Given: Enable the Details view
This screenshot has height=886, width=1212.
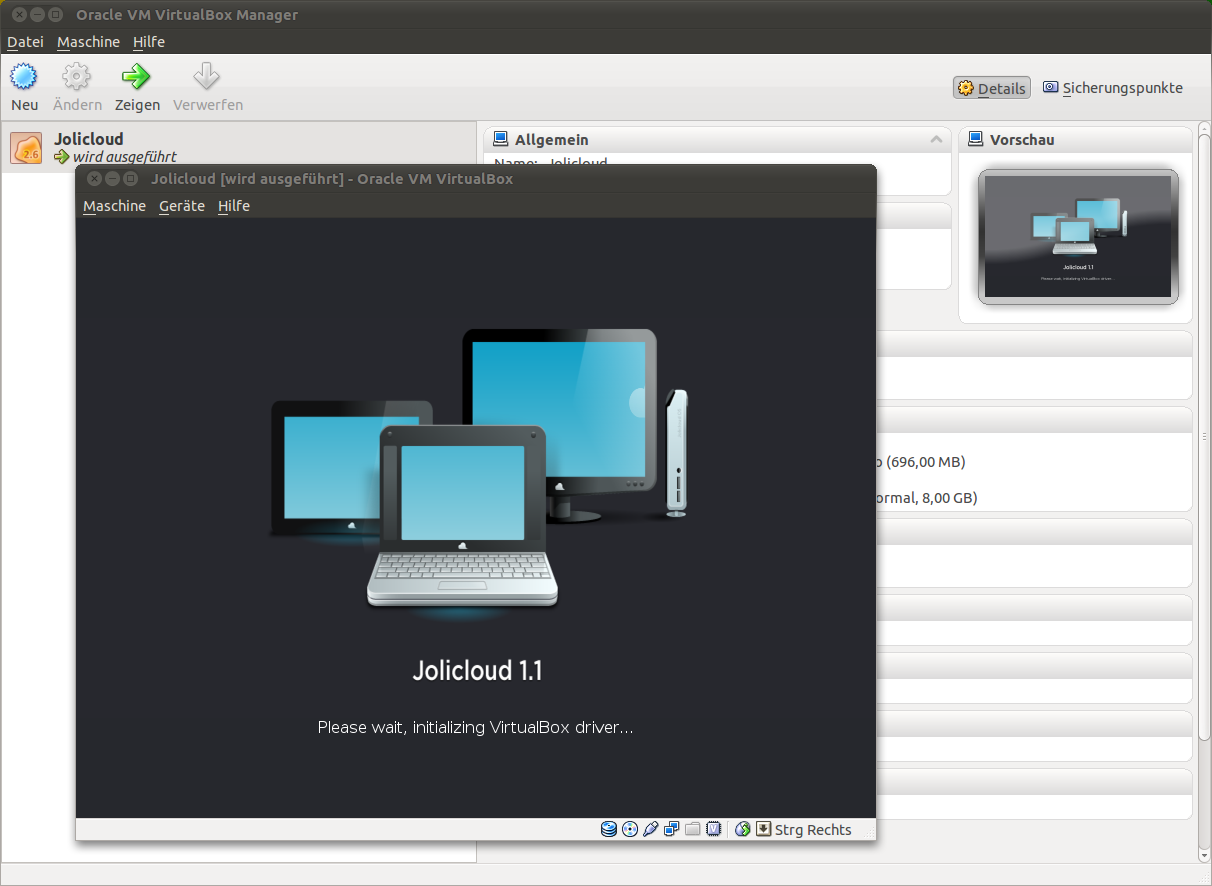Looking at the screenshot, I should (x=991, y=87).
